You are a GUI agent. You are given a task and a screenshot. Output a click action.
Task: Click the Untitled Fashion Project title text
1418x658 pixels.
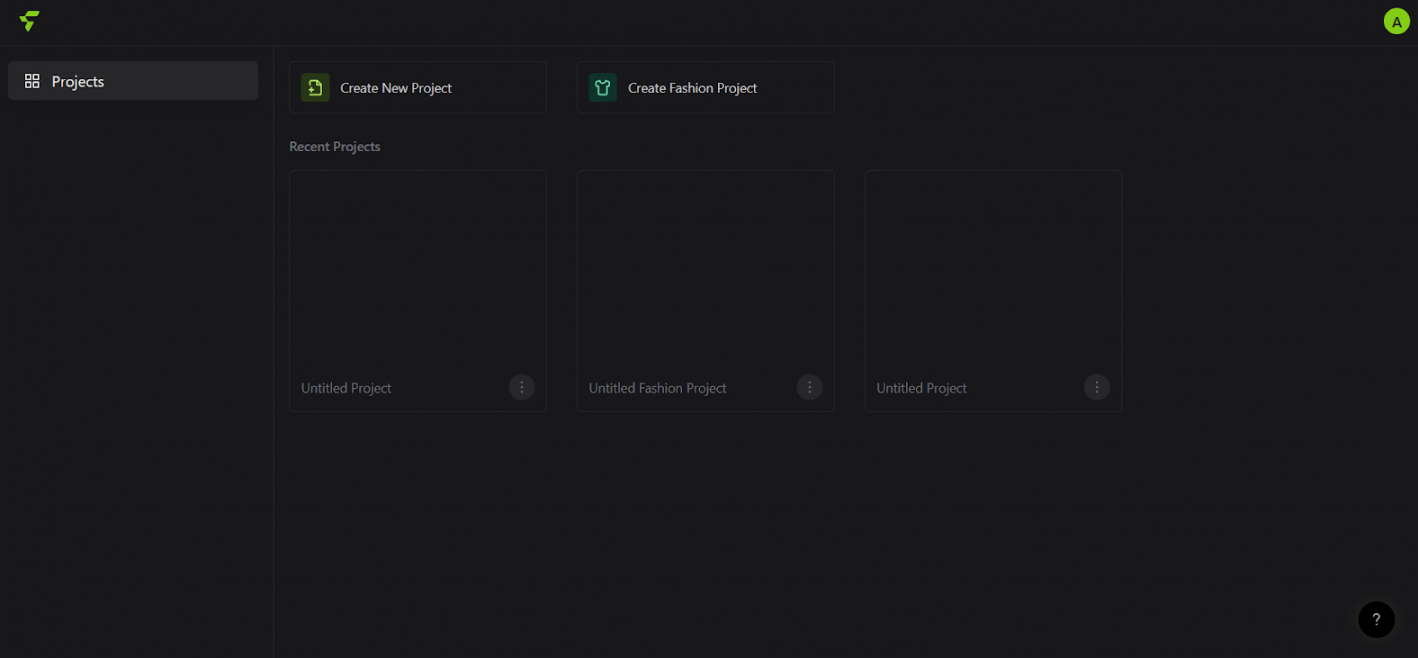tap(657, 388)
